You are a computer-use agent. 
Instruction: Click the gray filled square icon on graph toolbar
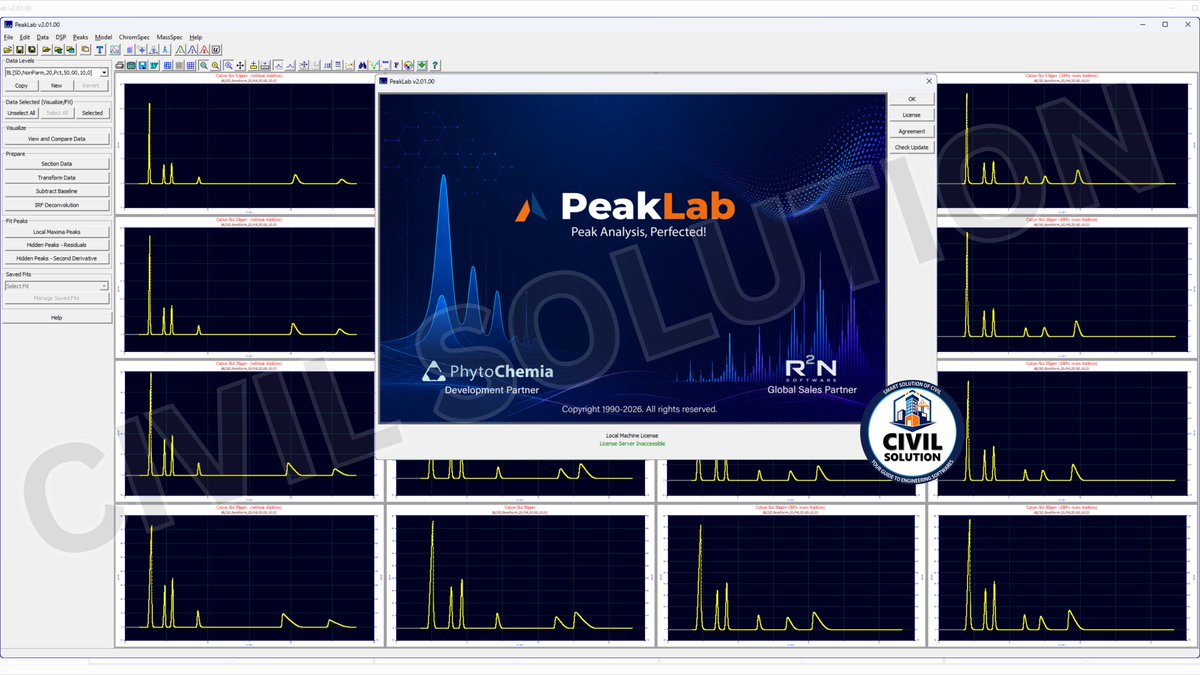tap(179, 66)
